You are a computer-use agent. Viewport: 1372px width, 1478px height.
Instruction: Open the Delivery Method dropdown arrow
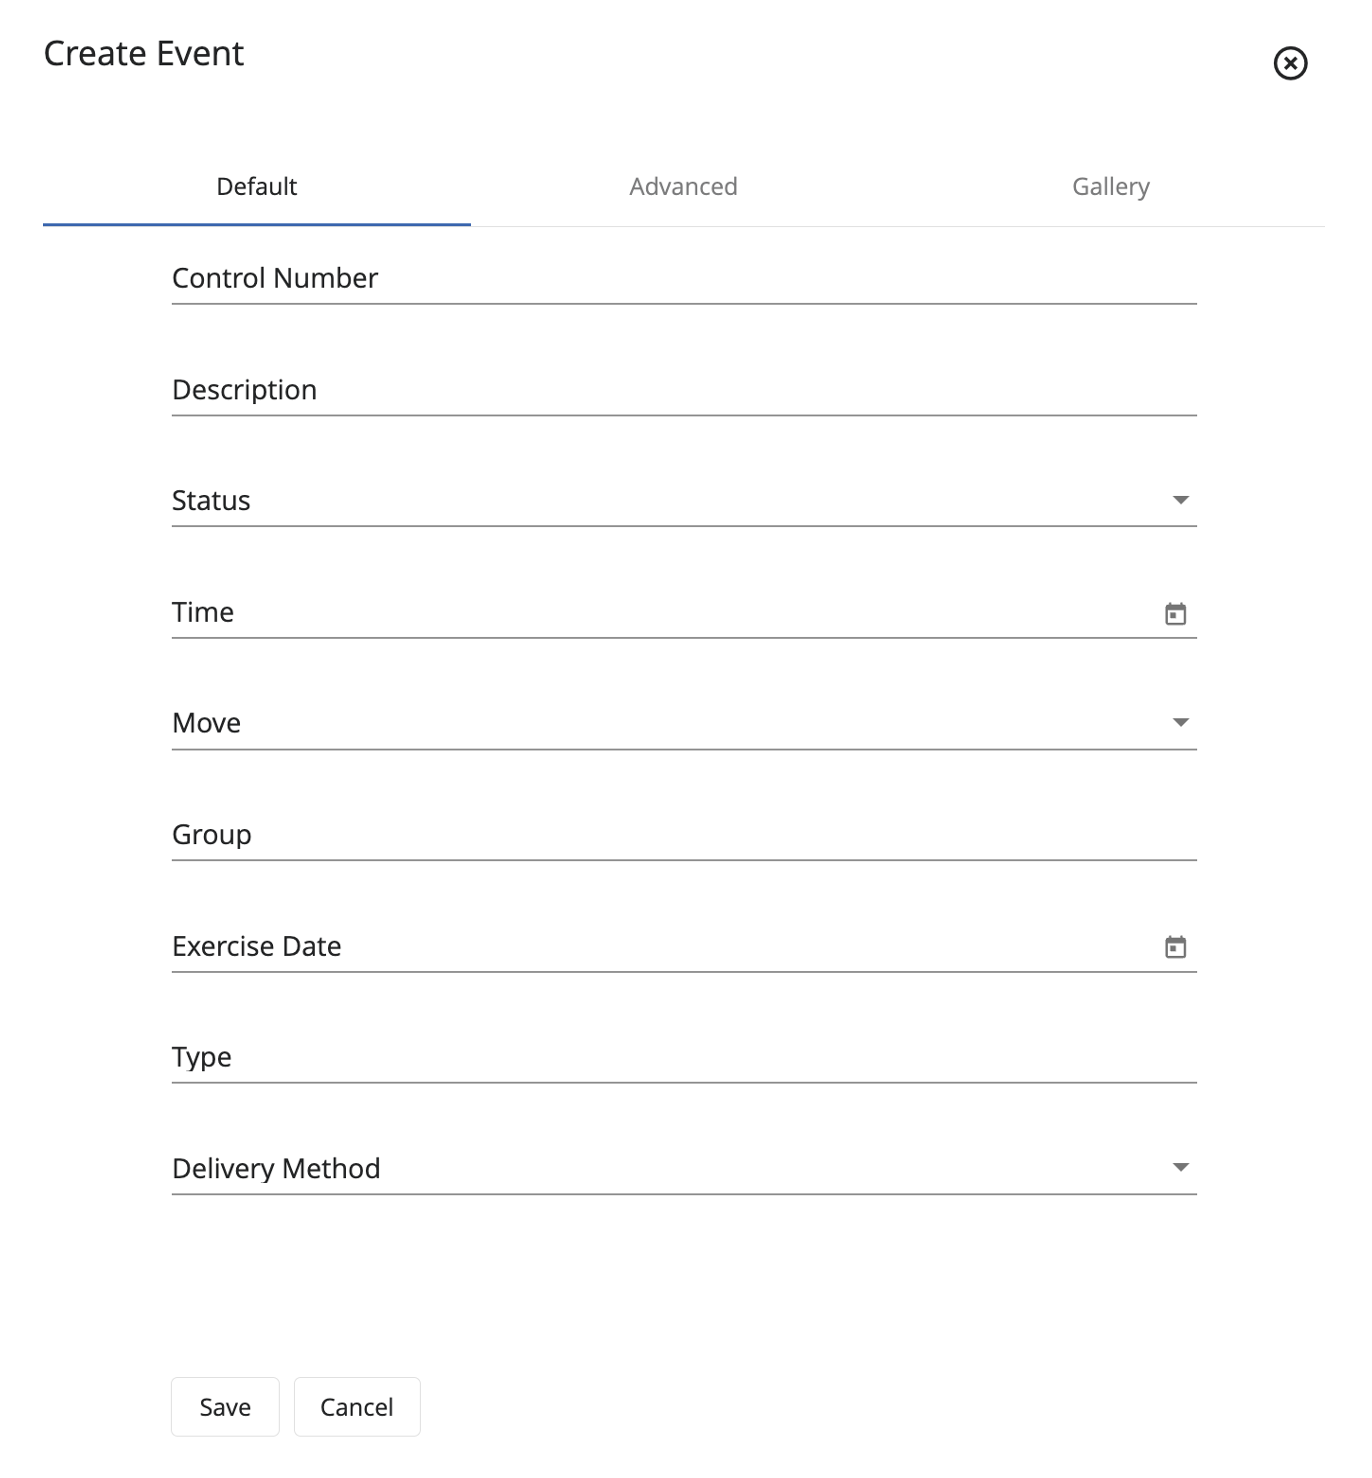tap(1180, 1168)
